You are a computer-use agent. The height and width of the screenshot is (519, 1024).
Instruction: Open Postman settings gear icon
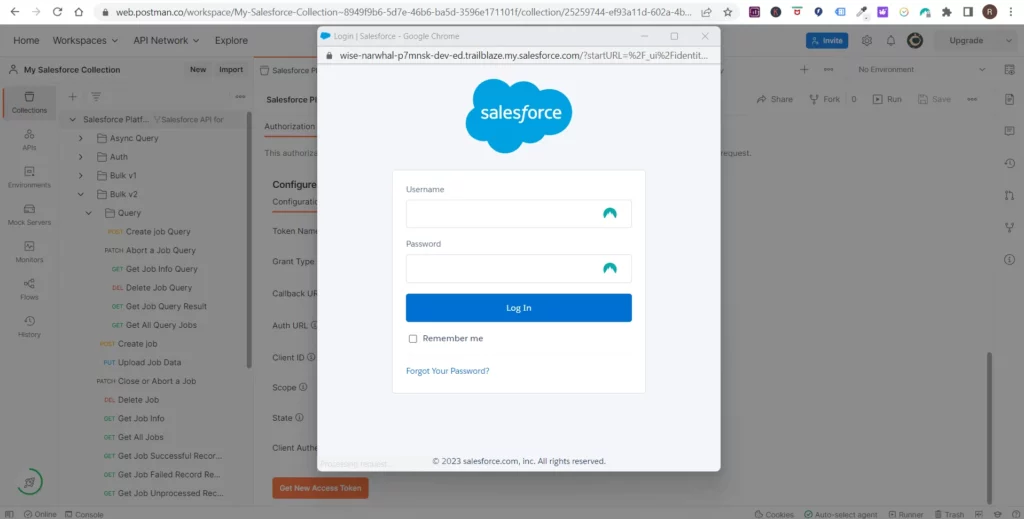pyautogui.click(x=867, y=40)
